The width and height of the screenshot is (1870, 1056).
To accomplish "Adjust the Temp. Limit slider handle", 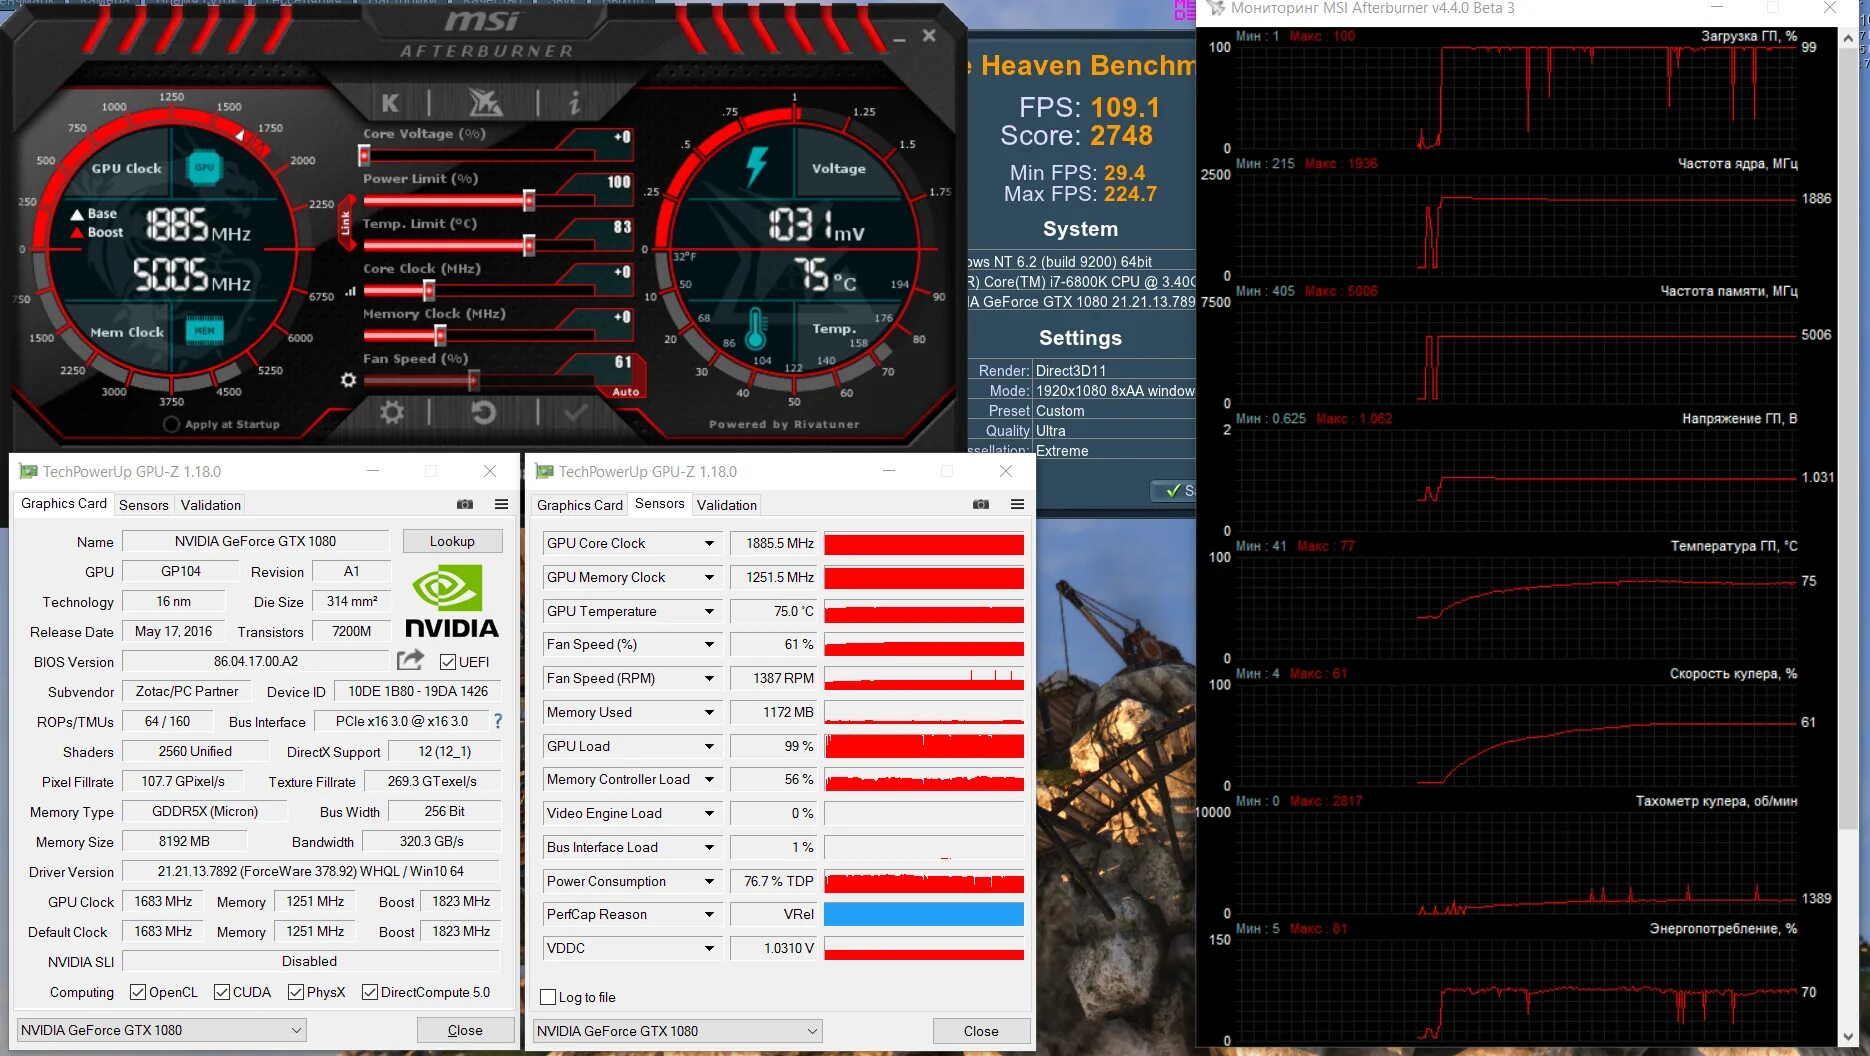I will tap(529, 245).
